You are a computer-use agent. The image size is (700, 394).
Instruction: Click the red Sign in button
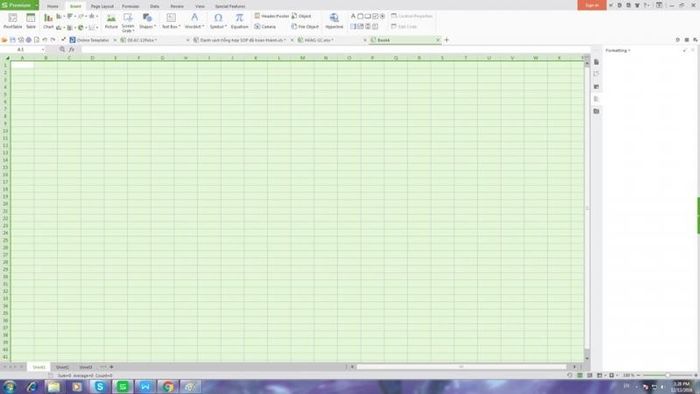coord(592,5)
